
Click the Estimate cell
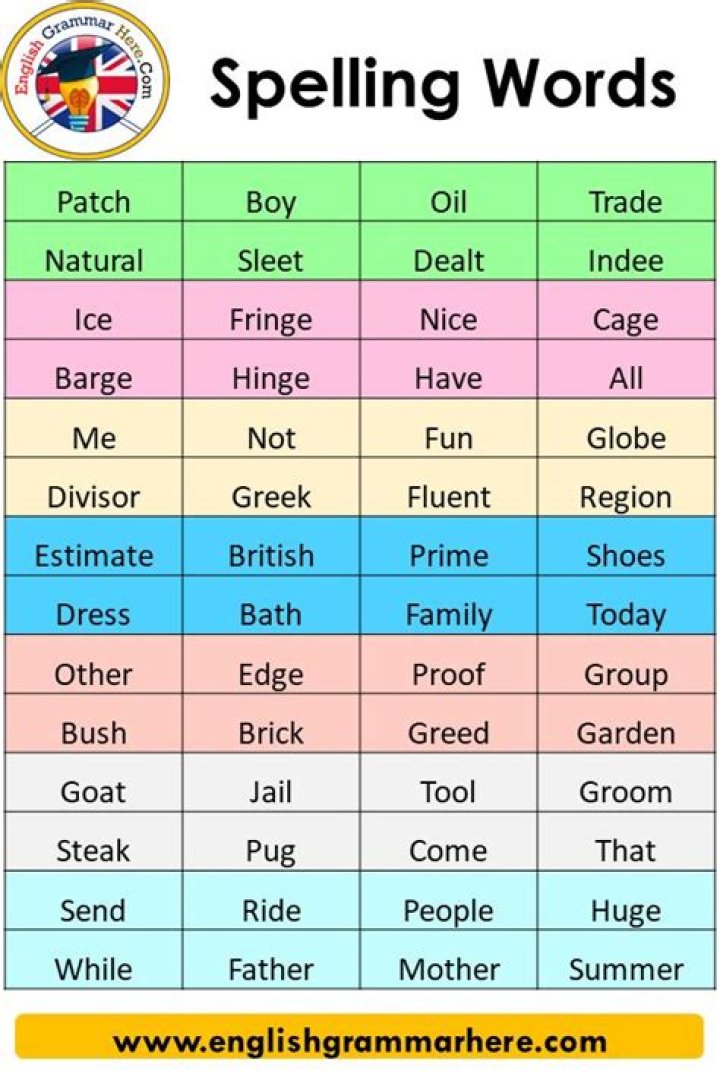click(94, 556)
